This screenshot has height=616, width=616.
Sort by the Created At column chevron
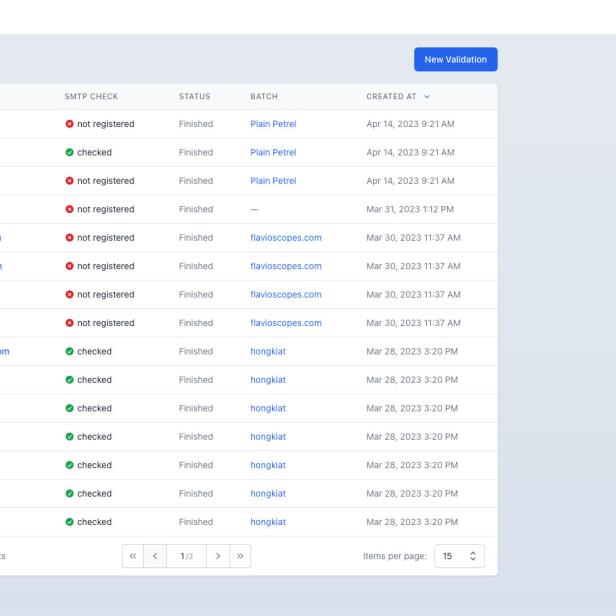(x=427, y=97)
